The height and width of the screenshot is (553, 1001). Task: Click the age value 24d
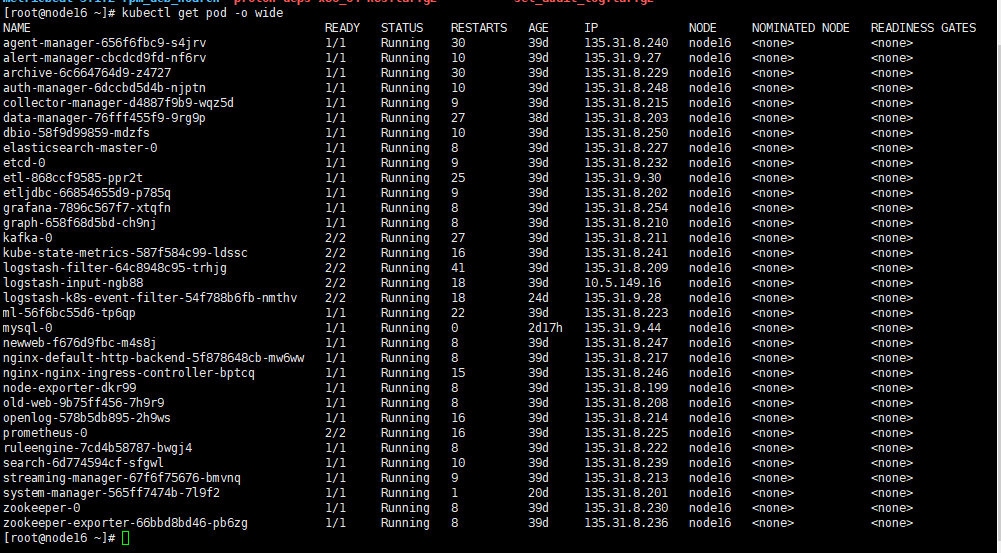538,298
